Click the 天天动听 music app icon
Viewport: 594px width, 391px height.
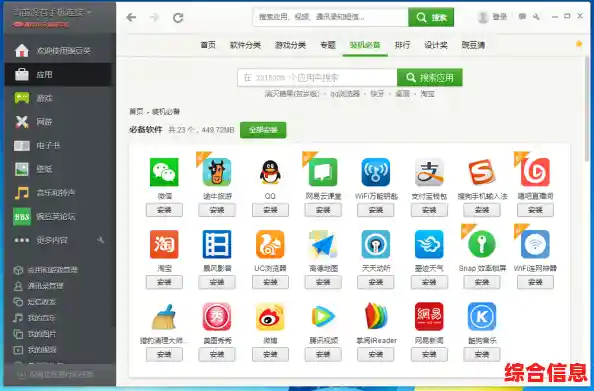tap(376, 244)
